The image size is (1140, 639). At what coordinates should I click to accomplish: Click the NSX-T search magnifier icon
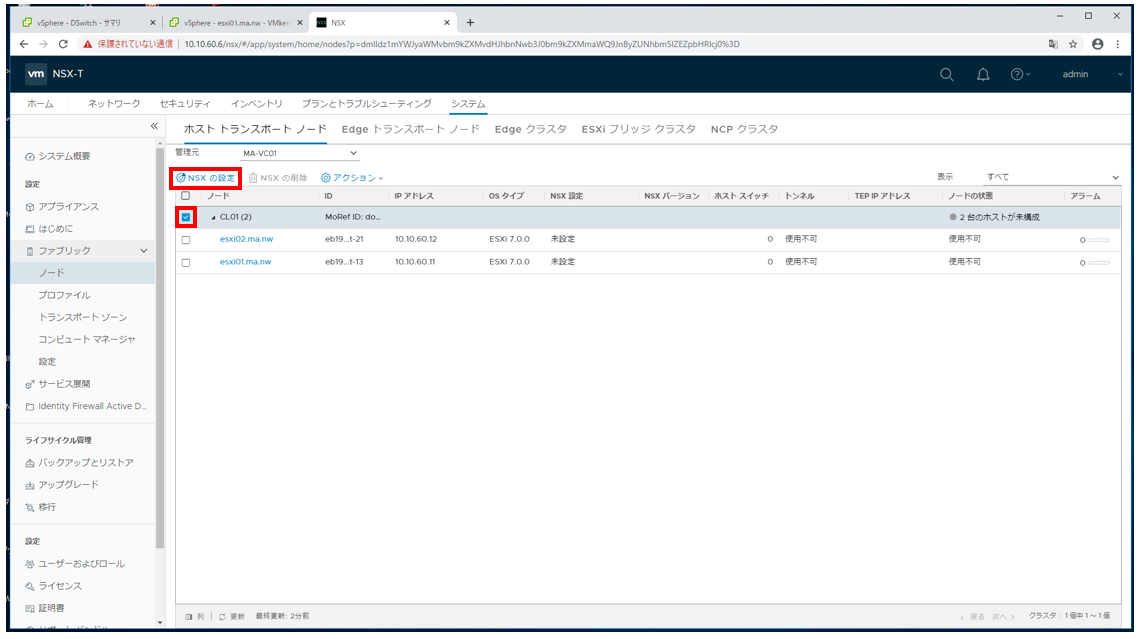[946, 74]
